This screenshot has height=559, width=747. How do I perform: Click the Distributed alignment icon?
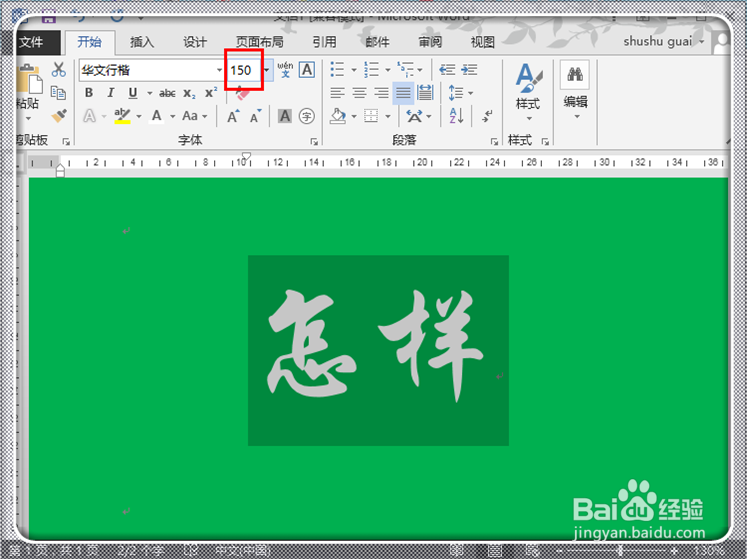click(x=425, y=93)
